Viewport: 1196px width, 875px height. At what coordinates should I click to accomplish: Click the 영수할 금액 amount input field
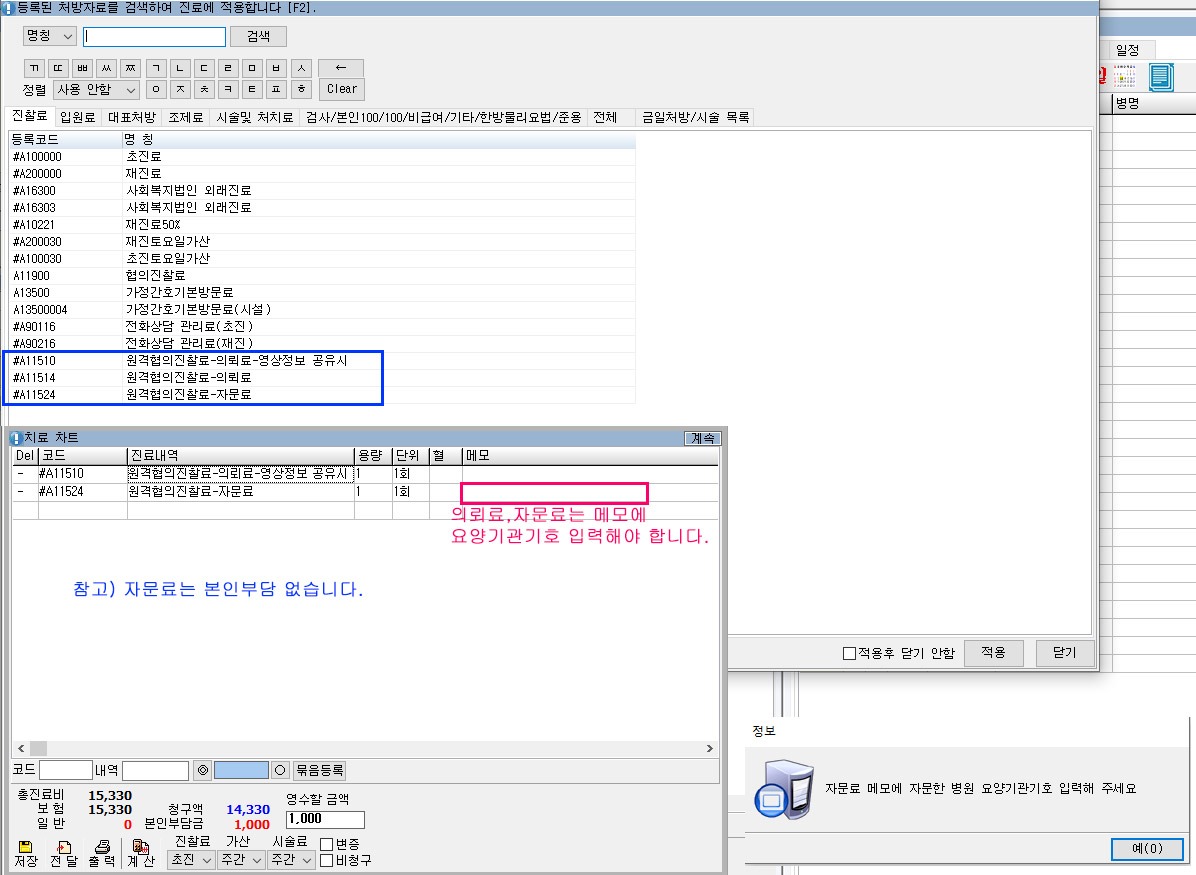tap(324, 820)
